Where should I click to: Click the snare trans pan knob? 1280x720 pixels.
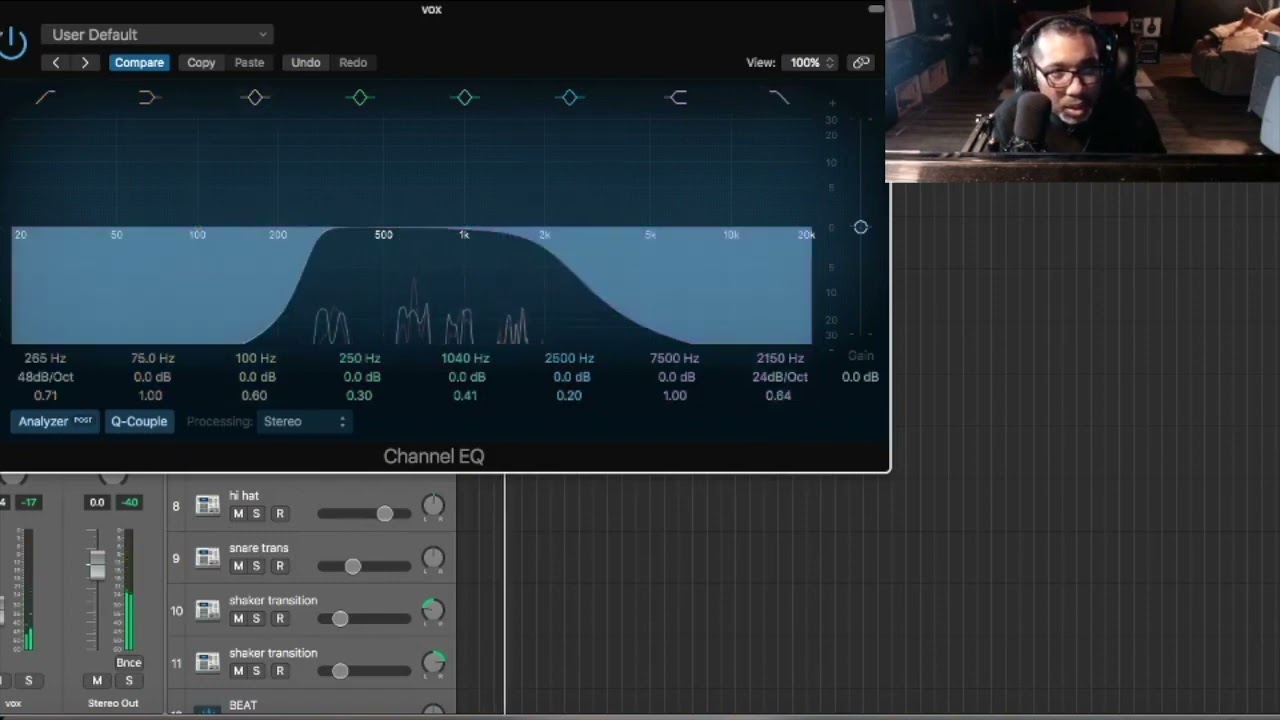(x=433, y=558)
